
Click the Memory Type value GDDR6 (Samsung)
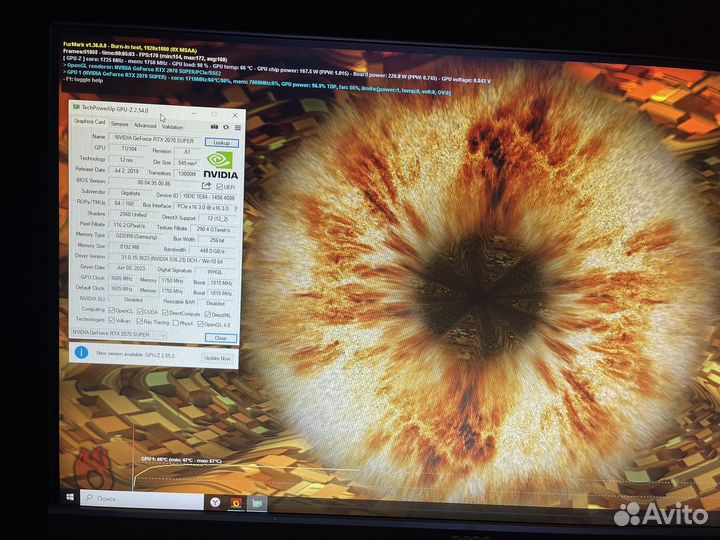tap(136, 236)
